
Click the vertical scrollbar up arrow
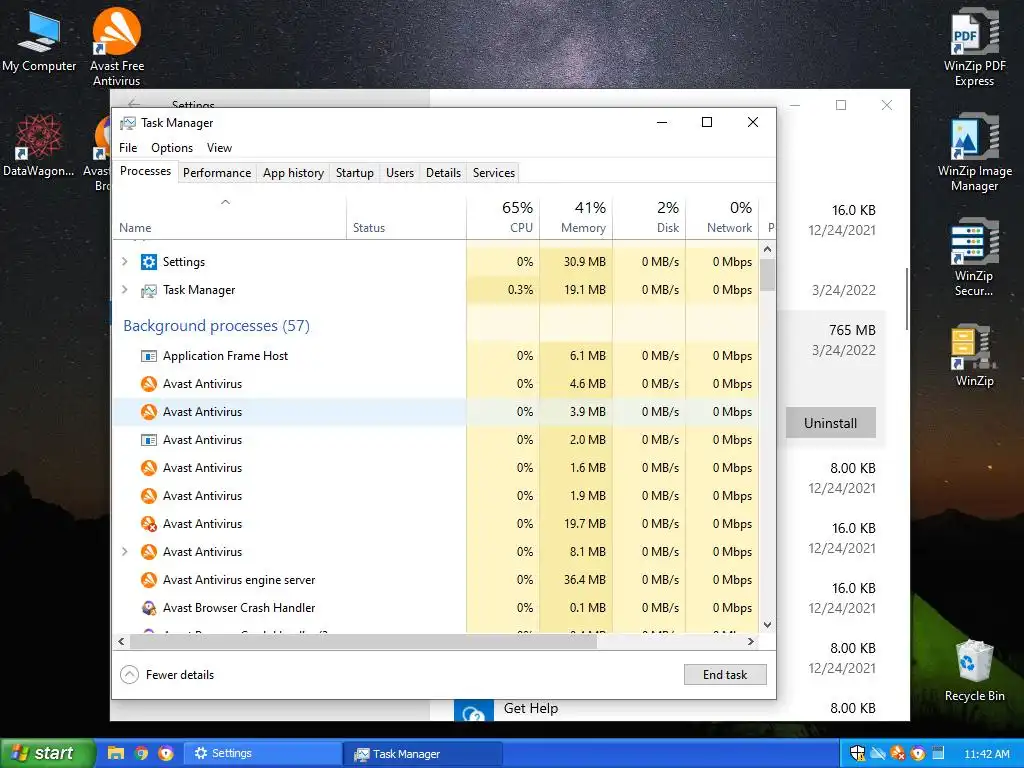(767, 249)
